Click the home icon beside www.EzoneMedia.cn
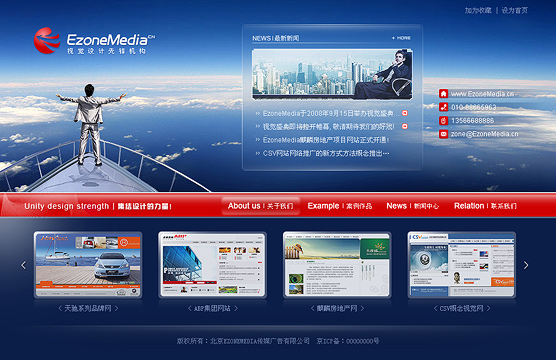This screenshot has width=556, height=360. click(443, 94)
